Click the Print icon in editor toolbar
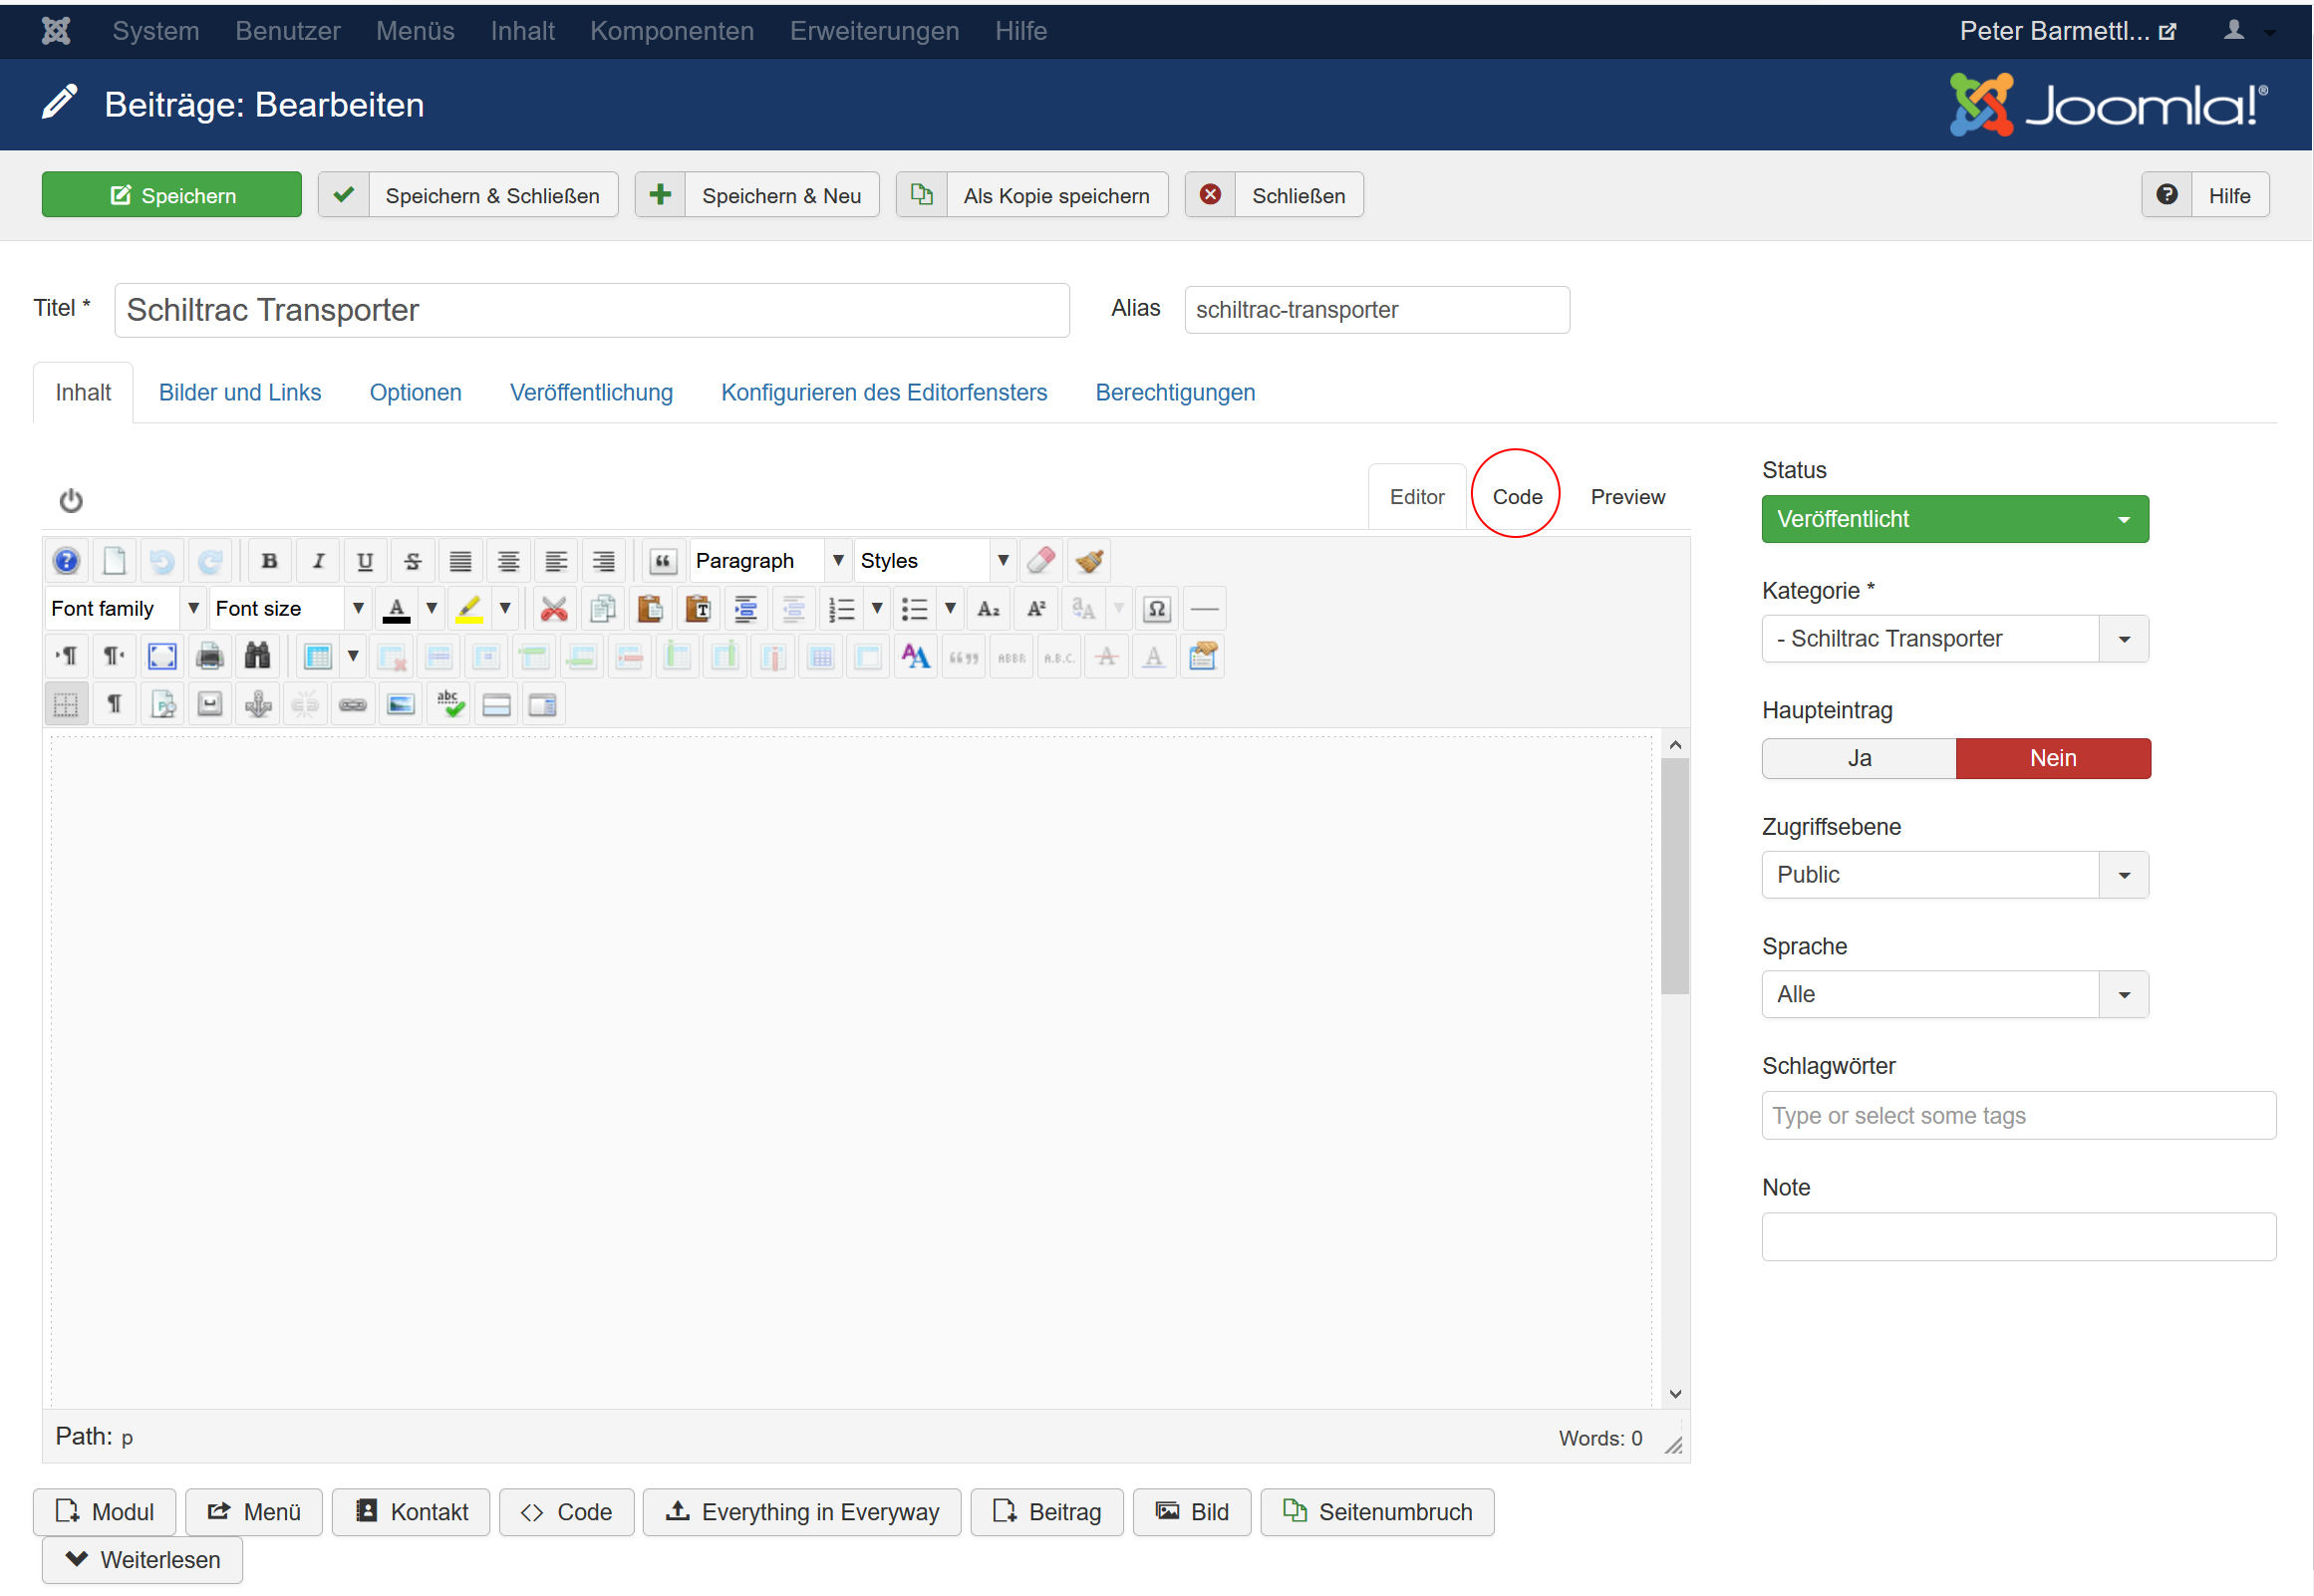 210,657
